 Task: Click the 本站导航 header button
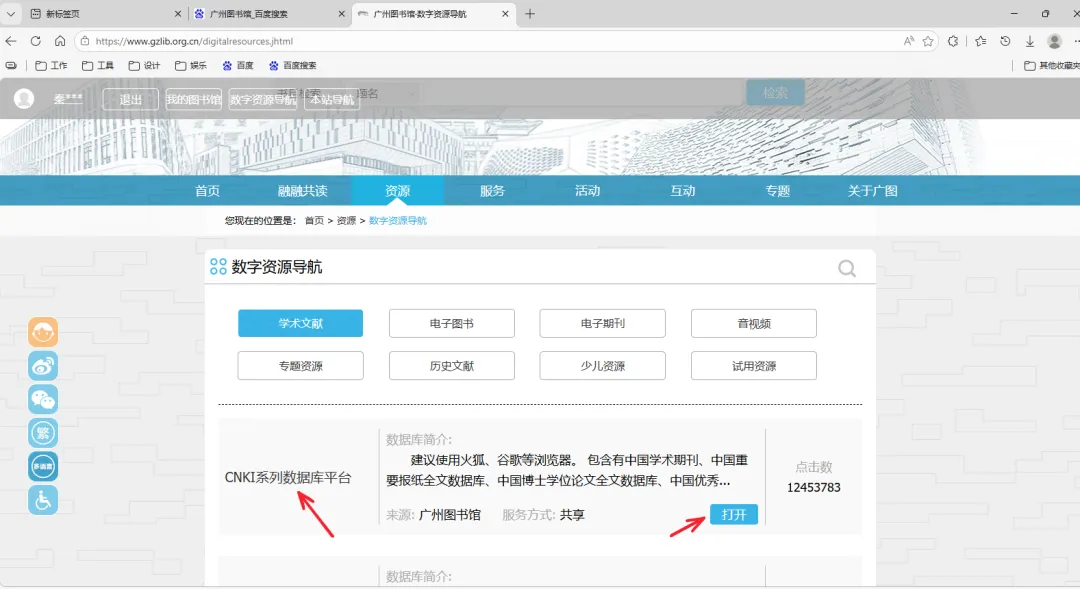tap(332, 99)
